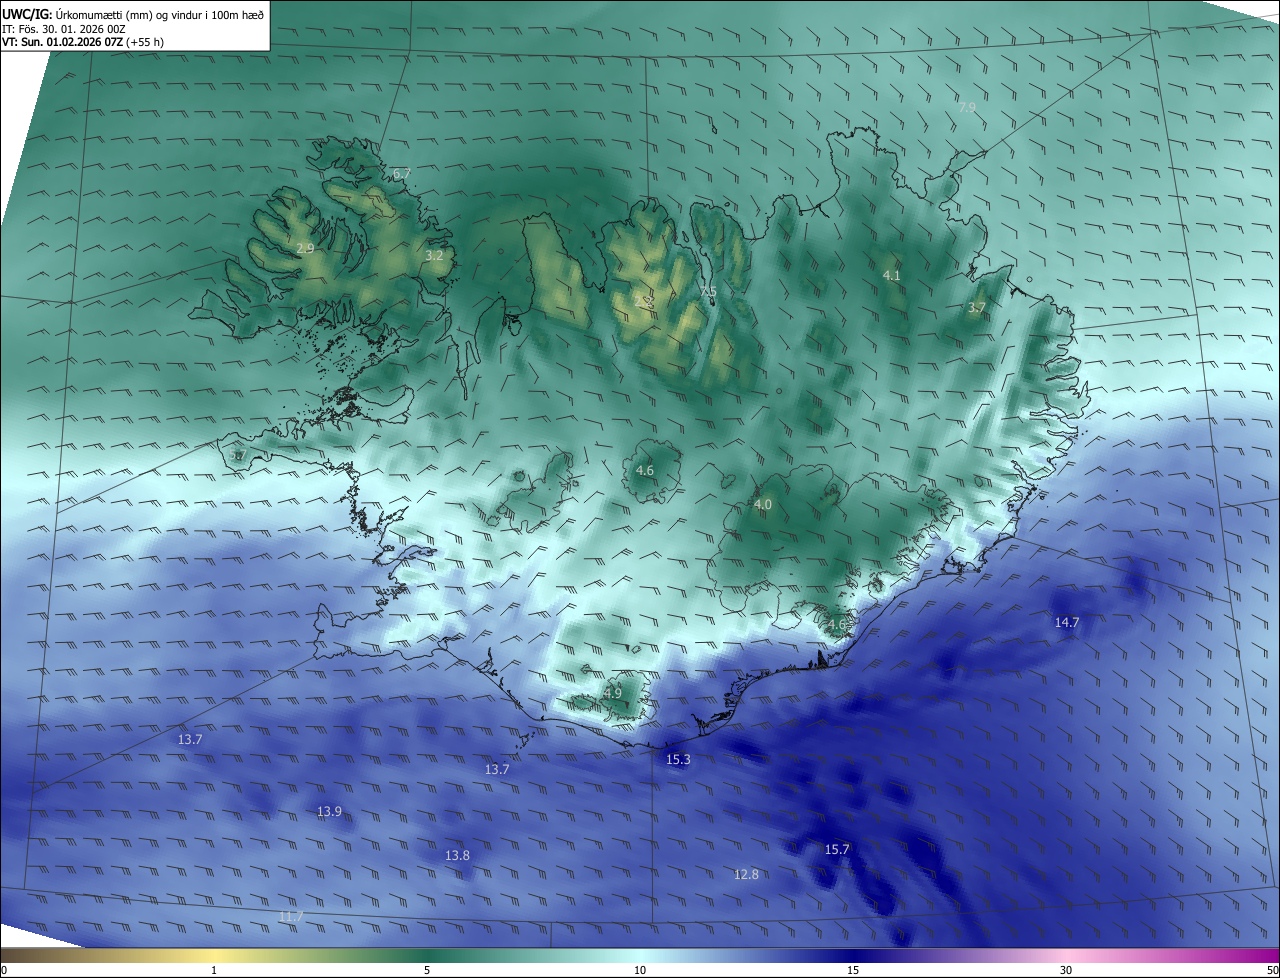Screen dimensions: 1280x978
Task: Click the 7.9 value label
Action: tap(967, 107)
